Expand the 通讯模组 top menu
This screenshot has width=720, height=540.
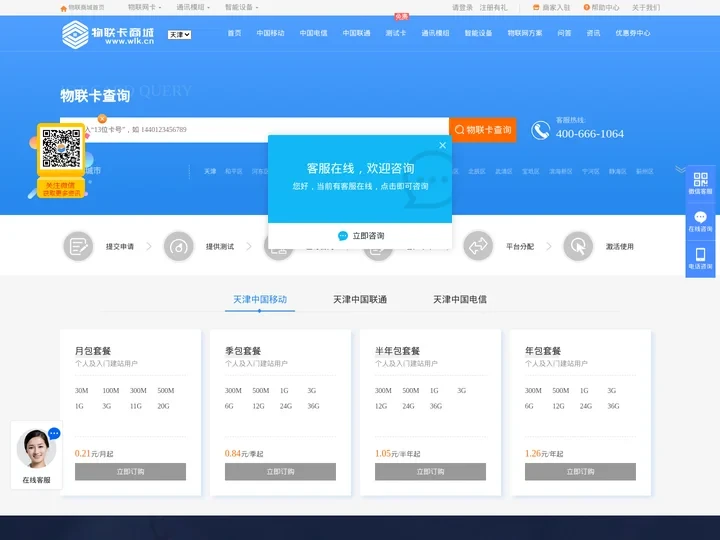point(193,7)
